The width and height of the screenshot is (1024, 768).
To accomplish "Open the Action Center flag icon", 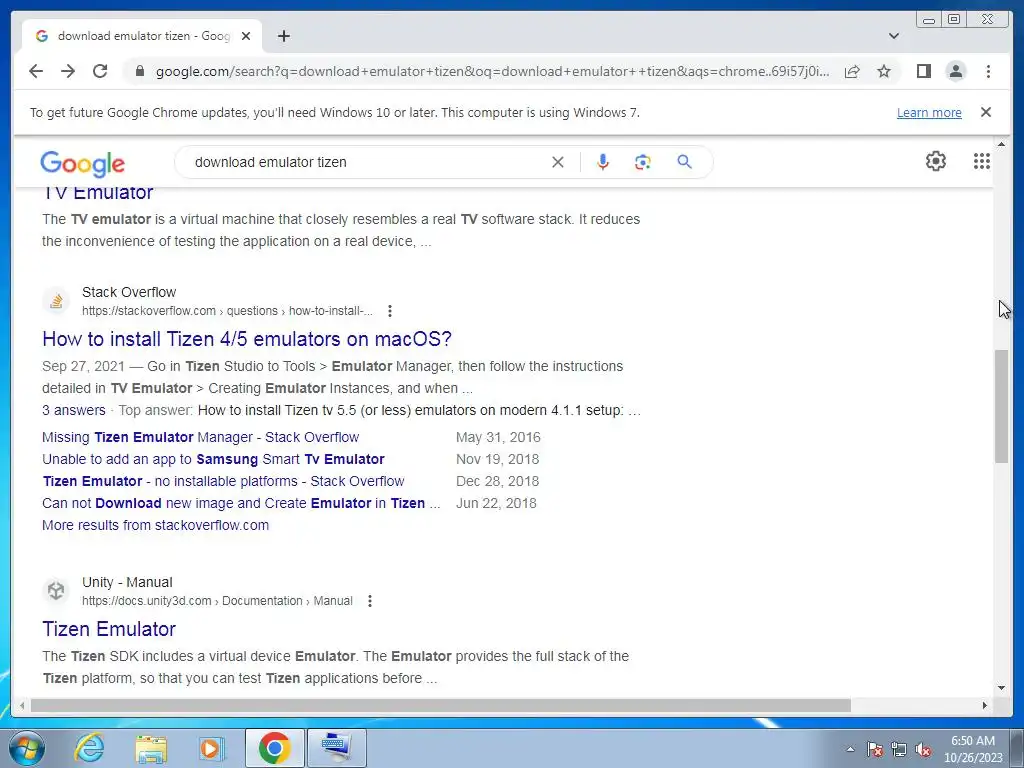I will pos(875,750).
